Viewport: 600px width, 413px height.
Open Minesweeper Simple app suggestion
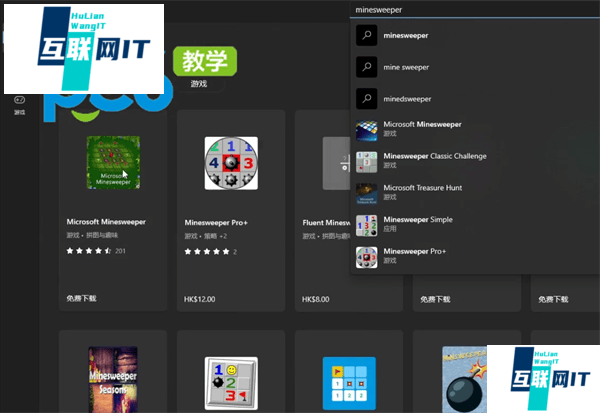[474, 226]
